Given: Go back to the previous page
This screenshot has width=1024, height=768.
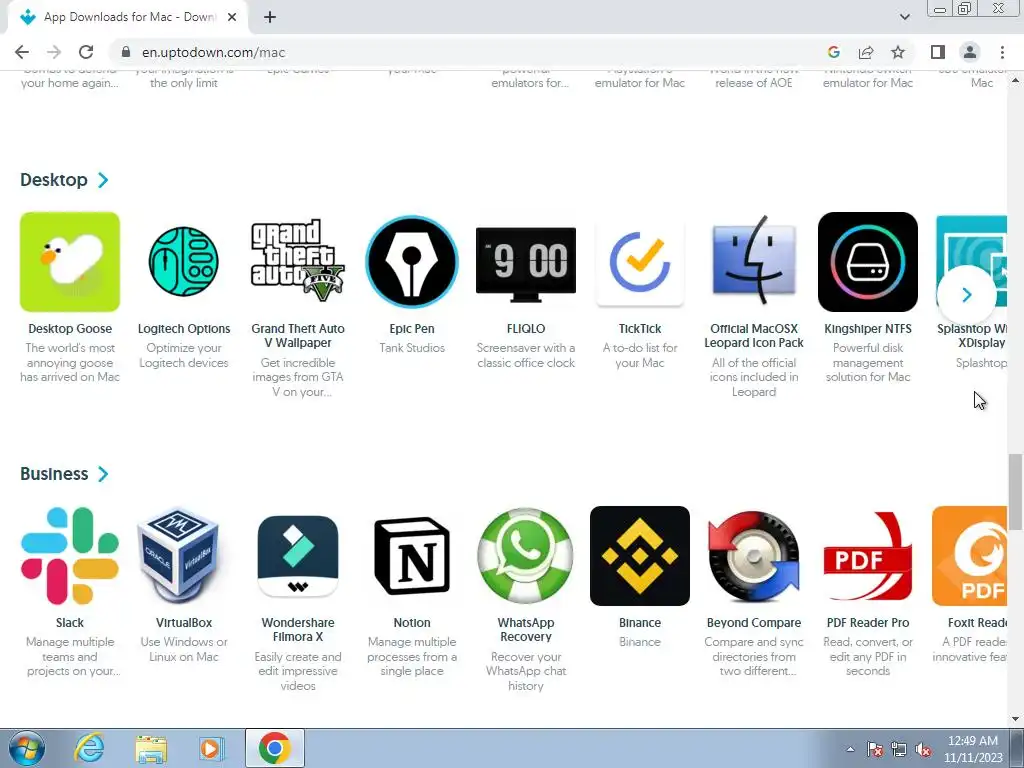Looking at the screenshot, I should [x=22, y=52].
